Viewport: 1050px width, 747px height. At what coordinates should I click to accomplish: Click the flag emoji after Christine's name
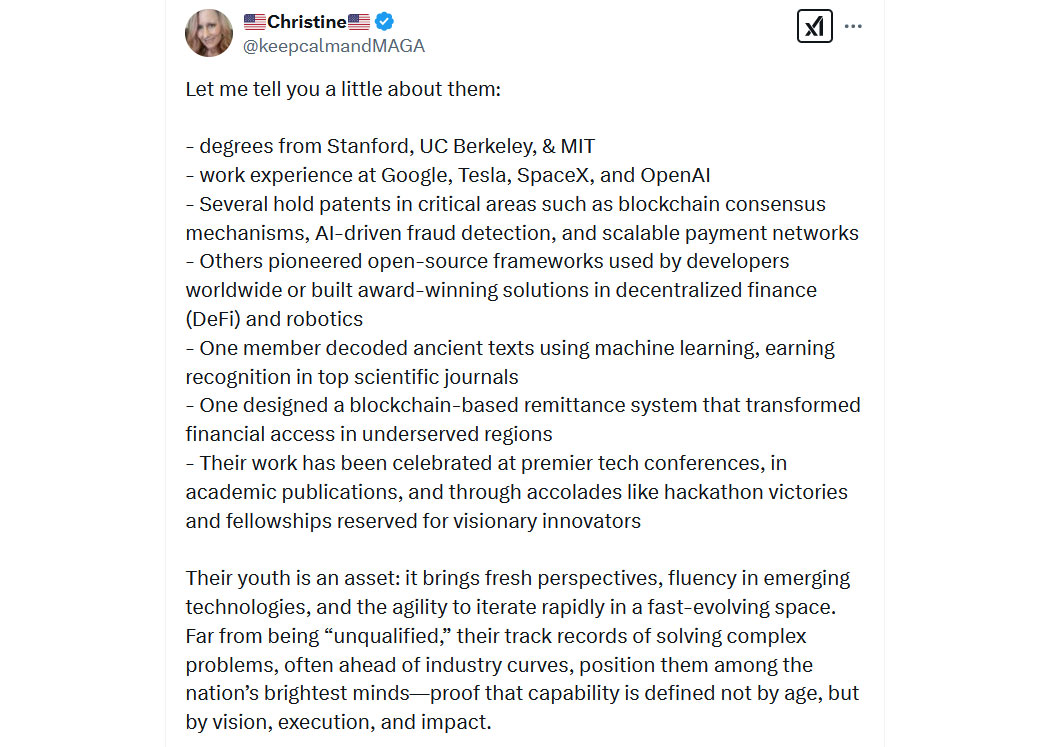pyautogui.click(x=359, y=22)
